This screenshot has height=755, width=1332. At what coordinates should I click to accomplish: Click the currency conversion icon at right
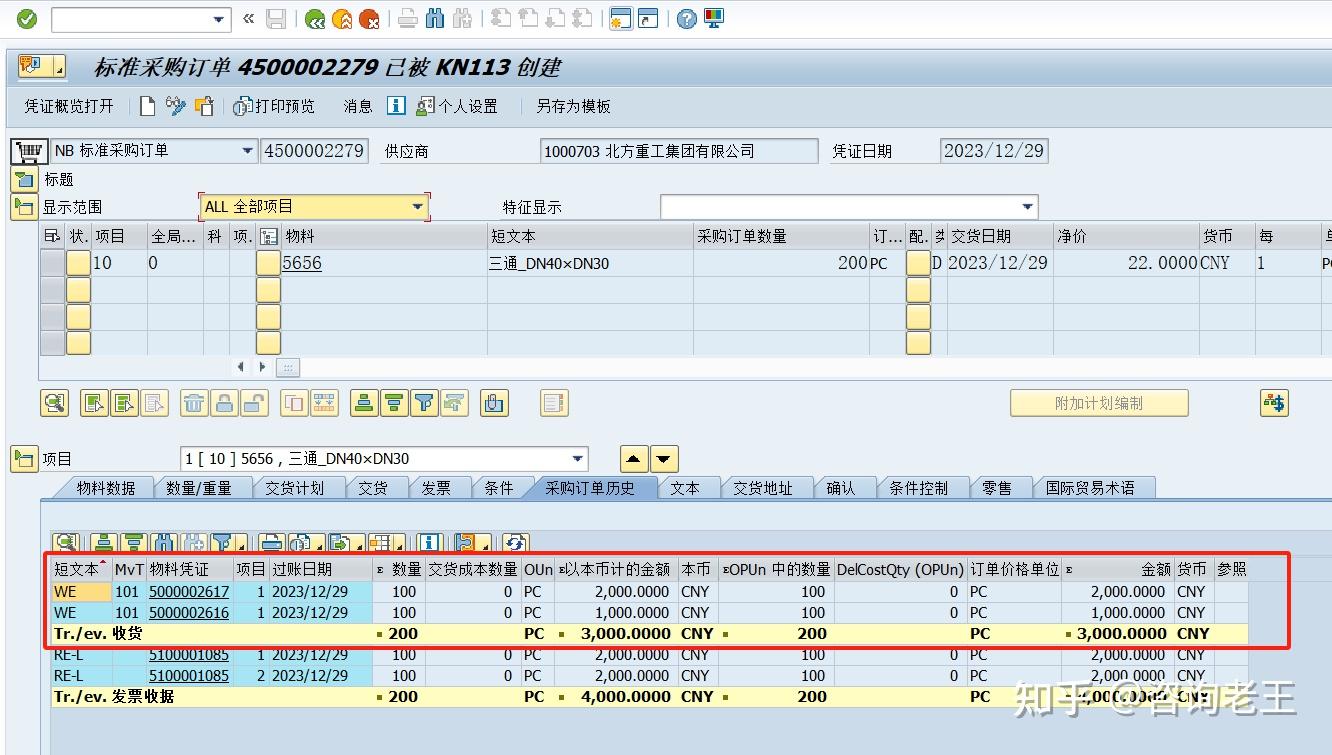tap(1273, 403)
